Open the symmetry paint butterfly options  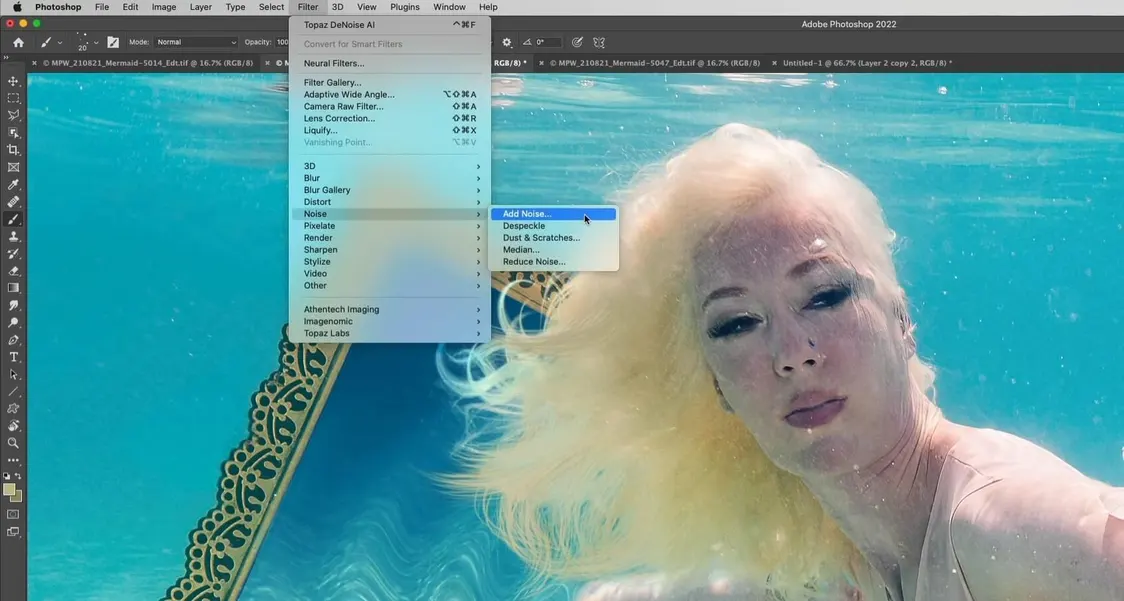tap(599, 42)
